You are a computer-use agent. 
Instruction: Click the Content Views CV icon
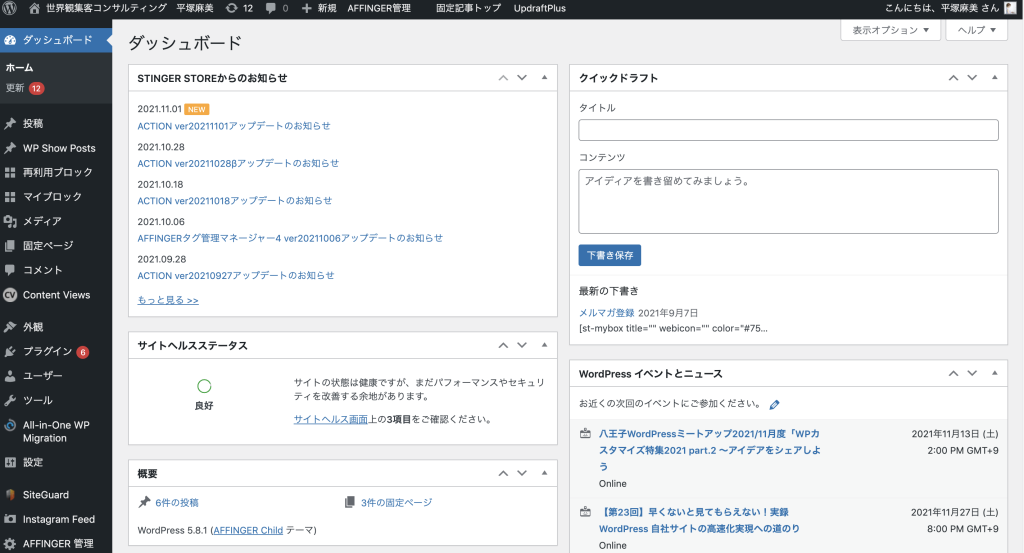pyautogui.click(x=10, y=295)
